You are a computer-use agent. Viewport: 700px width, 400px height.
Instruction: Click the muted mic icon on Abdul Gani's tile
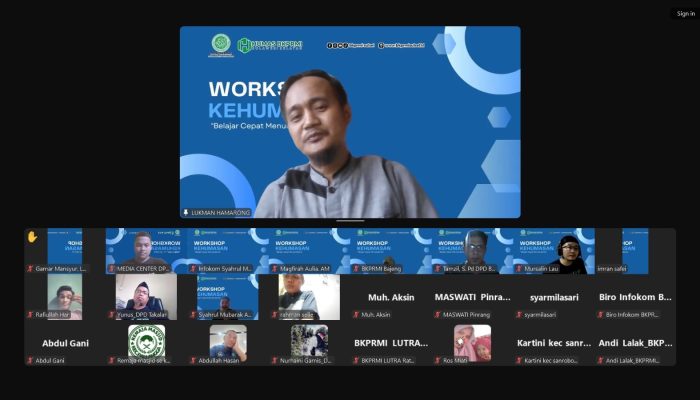[x=30, y=360]
